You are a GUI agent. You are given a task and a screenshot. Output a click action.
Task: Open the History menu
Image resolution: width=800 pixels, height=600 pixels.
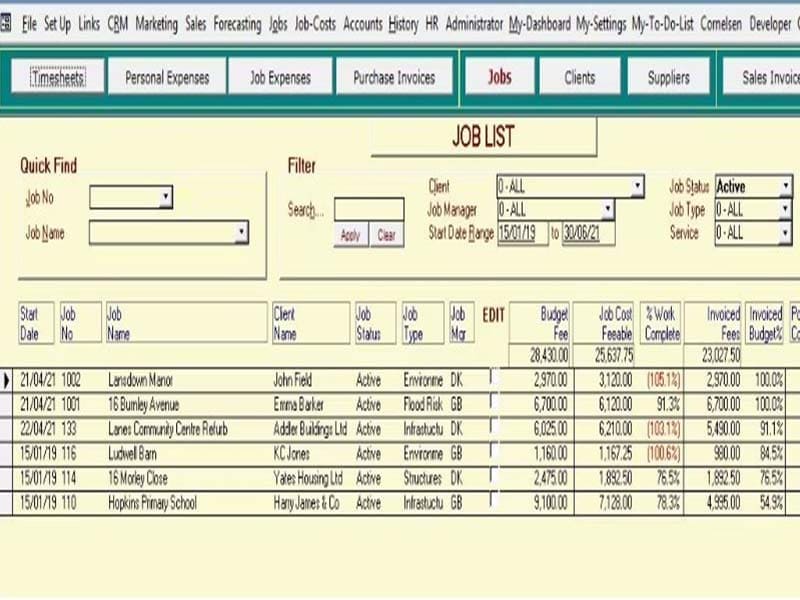pyautogui.click(x=404, y=23)
